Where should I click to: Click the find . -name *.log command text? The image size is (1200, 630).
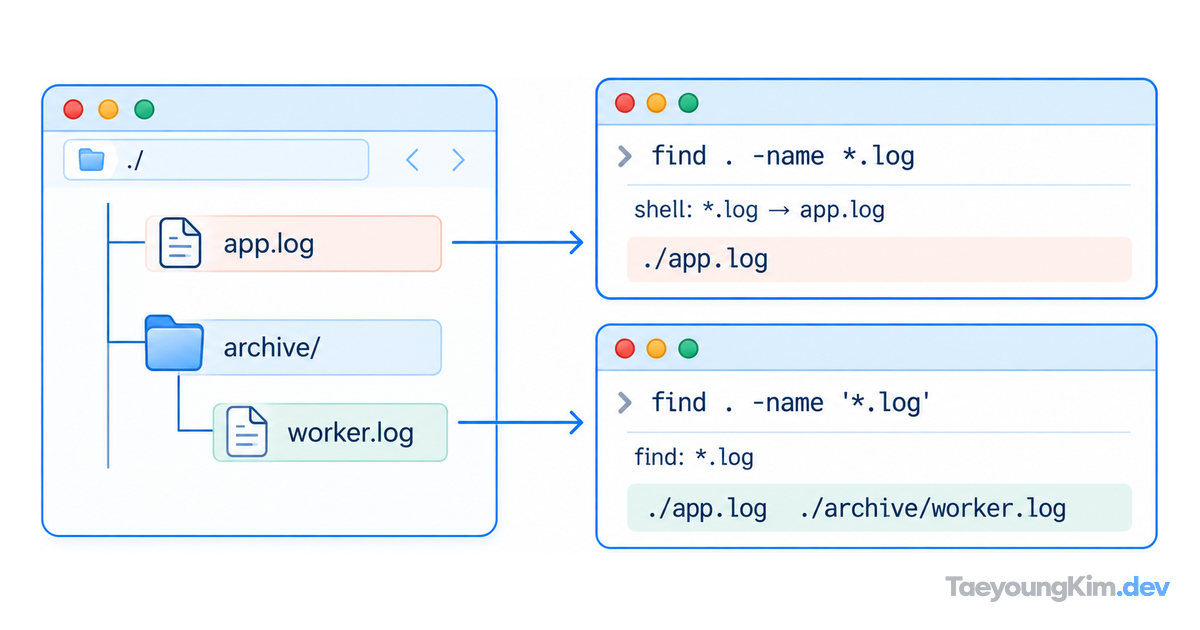point(783,156)
